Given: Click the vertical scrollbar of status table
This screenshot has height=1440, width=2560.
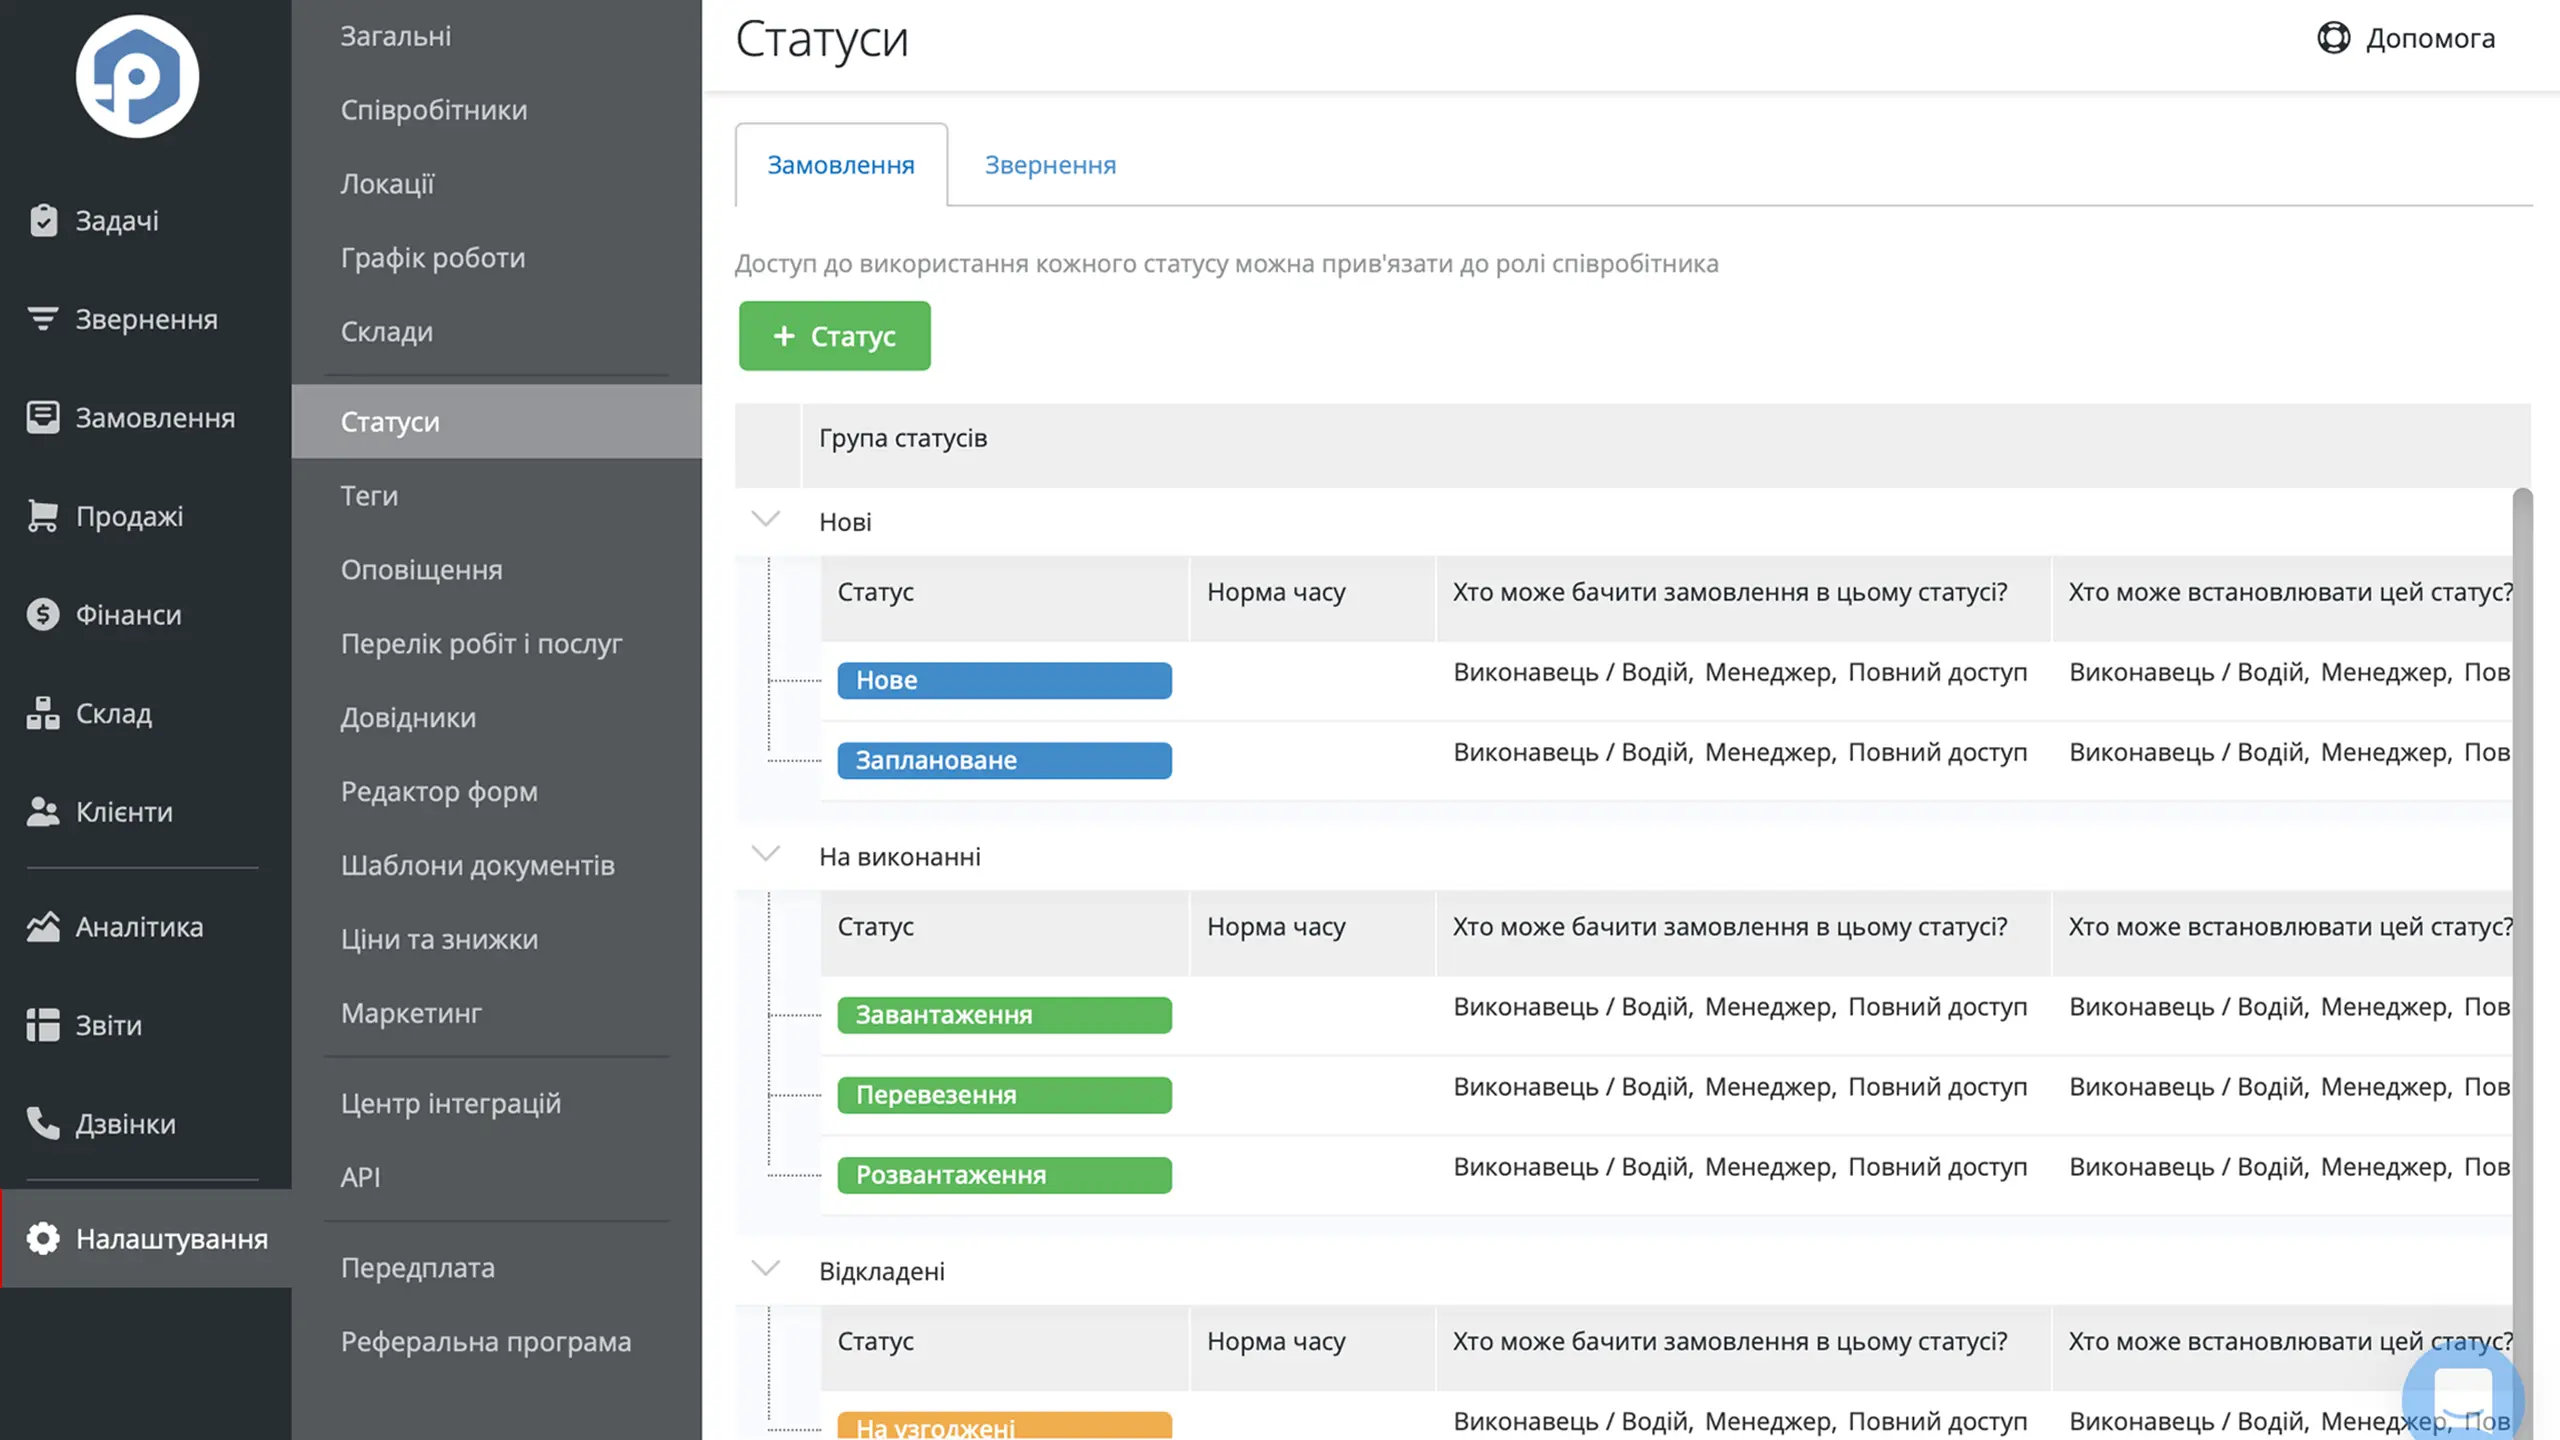Looking at the screenshot, I should point(2522,960).
